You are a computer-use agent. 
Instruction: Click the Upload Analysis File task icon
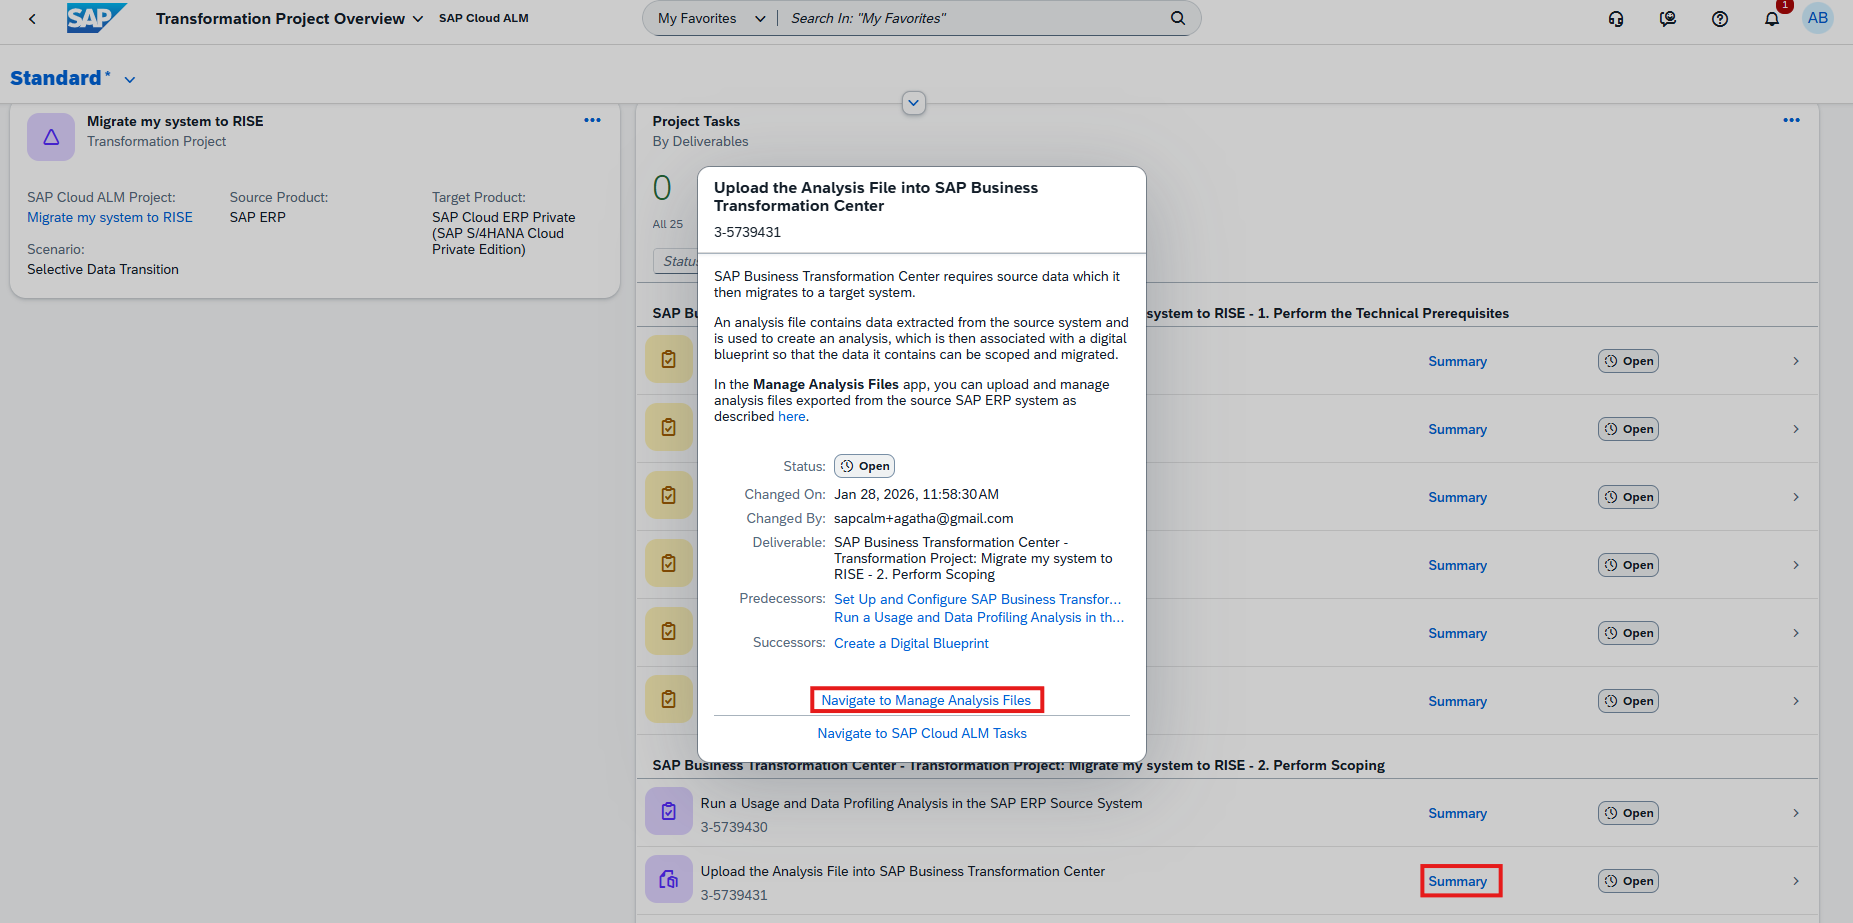point(668,880)
